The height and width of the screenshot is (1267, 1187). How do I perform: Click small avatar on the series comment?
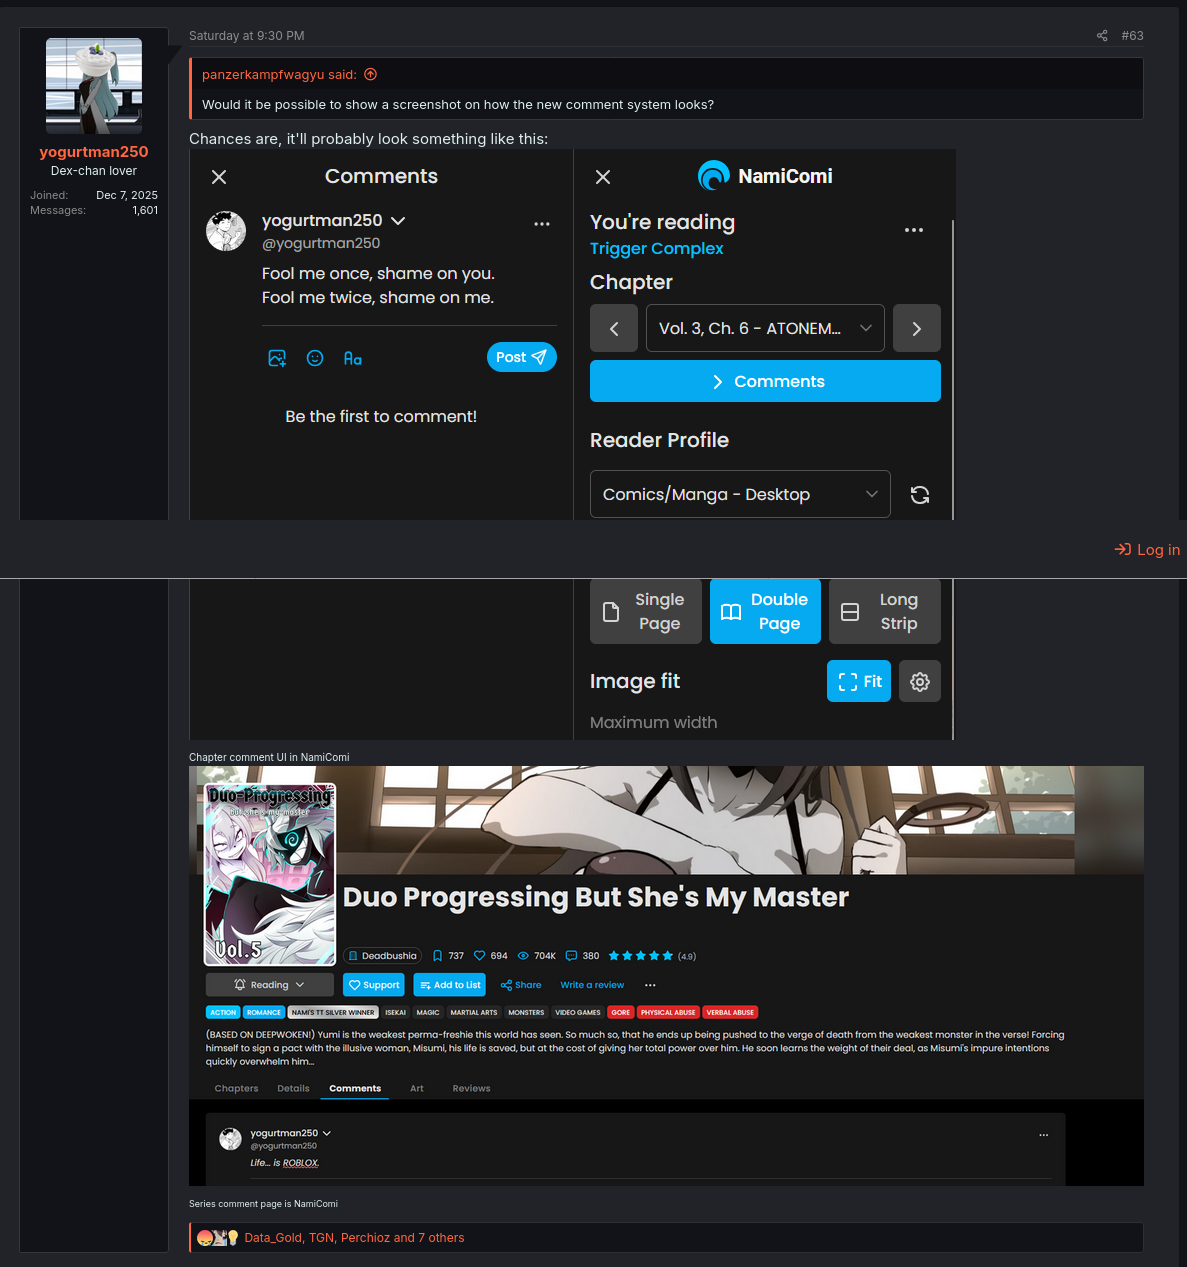pos(231,1139)
